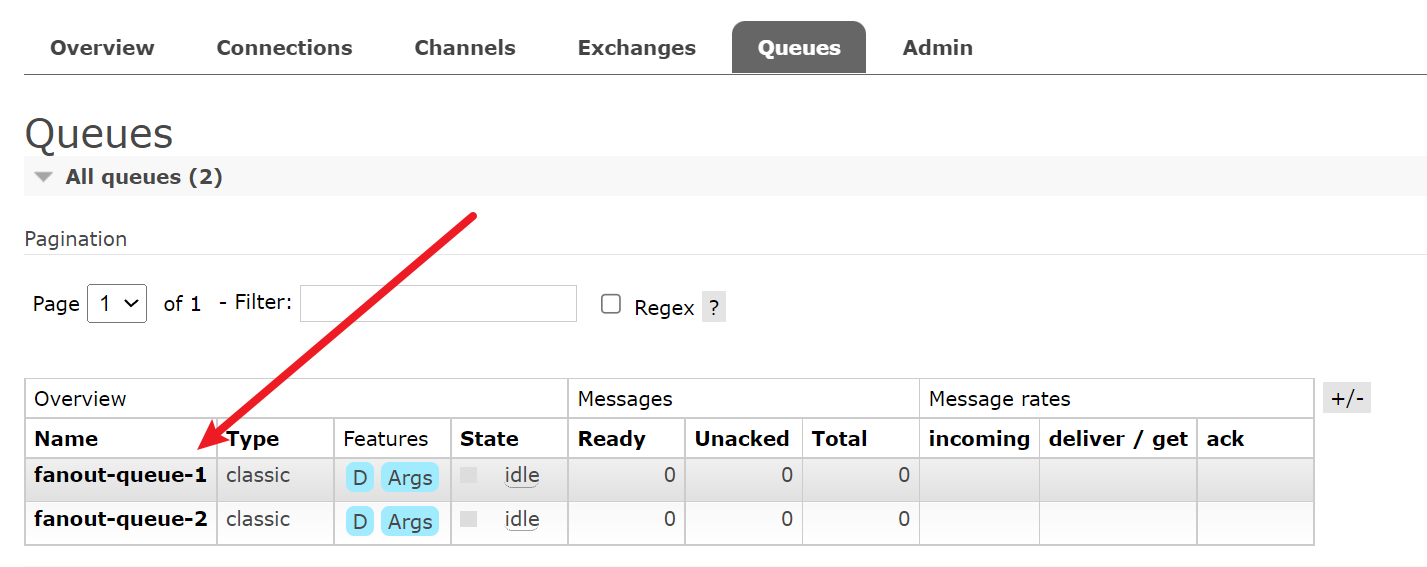This screenshot has height=567, width=1427.
Task: Click the Queues page heading
Action: 99,133
